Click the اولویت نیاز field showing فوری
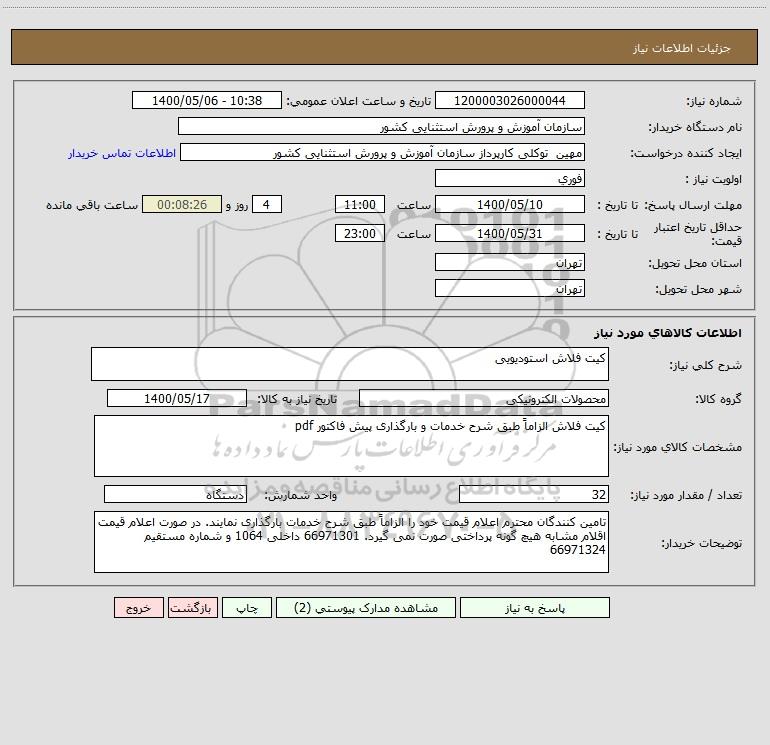Image resolution: width=770 pixels, height=745 pixels. [510, 178]
